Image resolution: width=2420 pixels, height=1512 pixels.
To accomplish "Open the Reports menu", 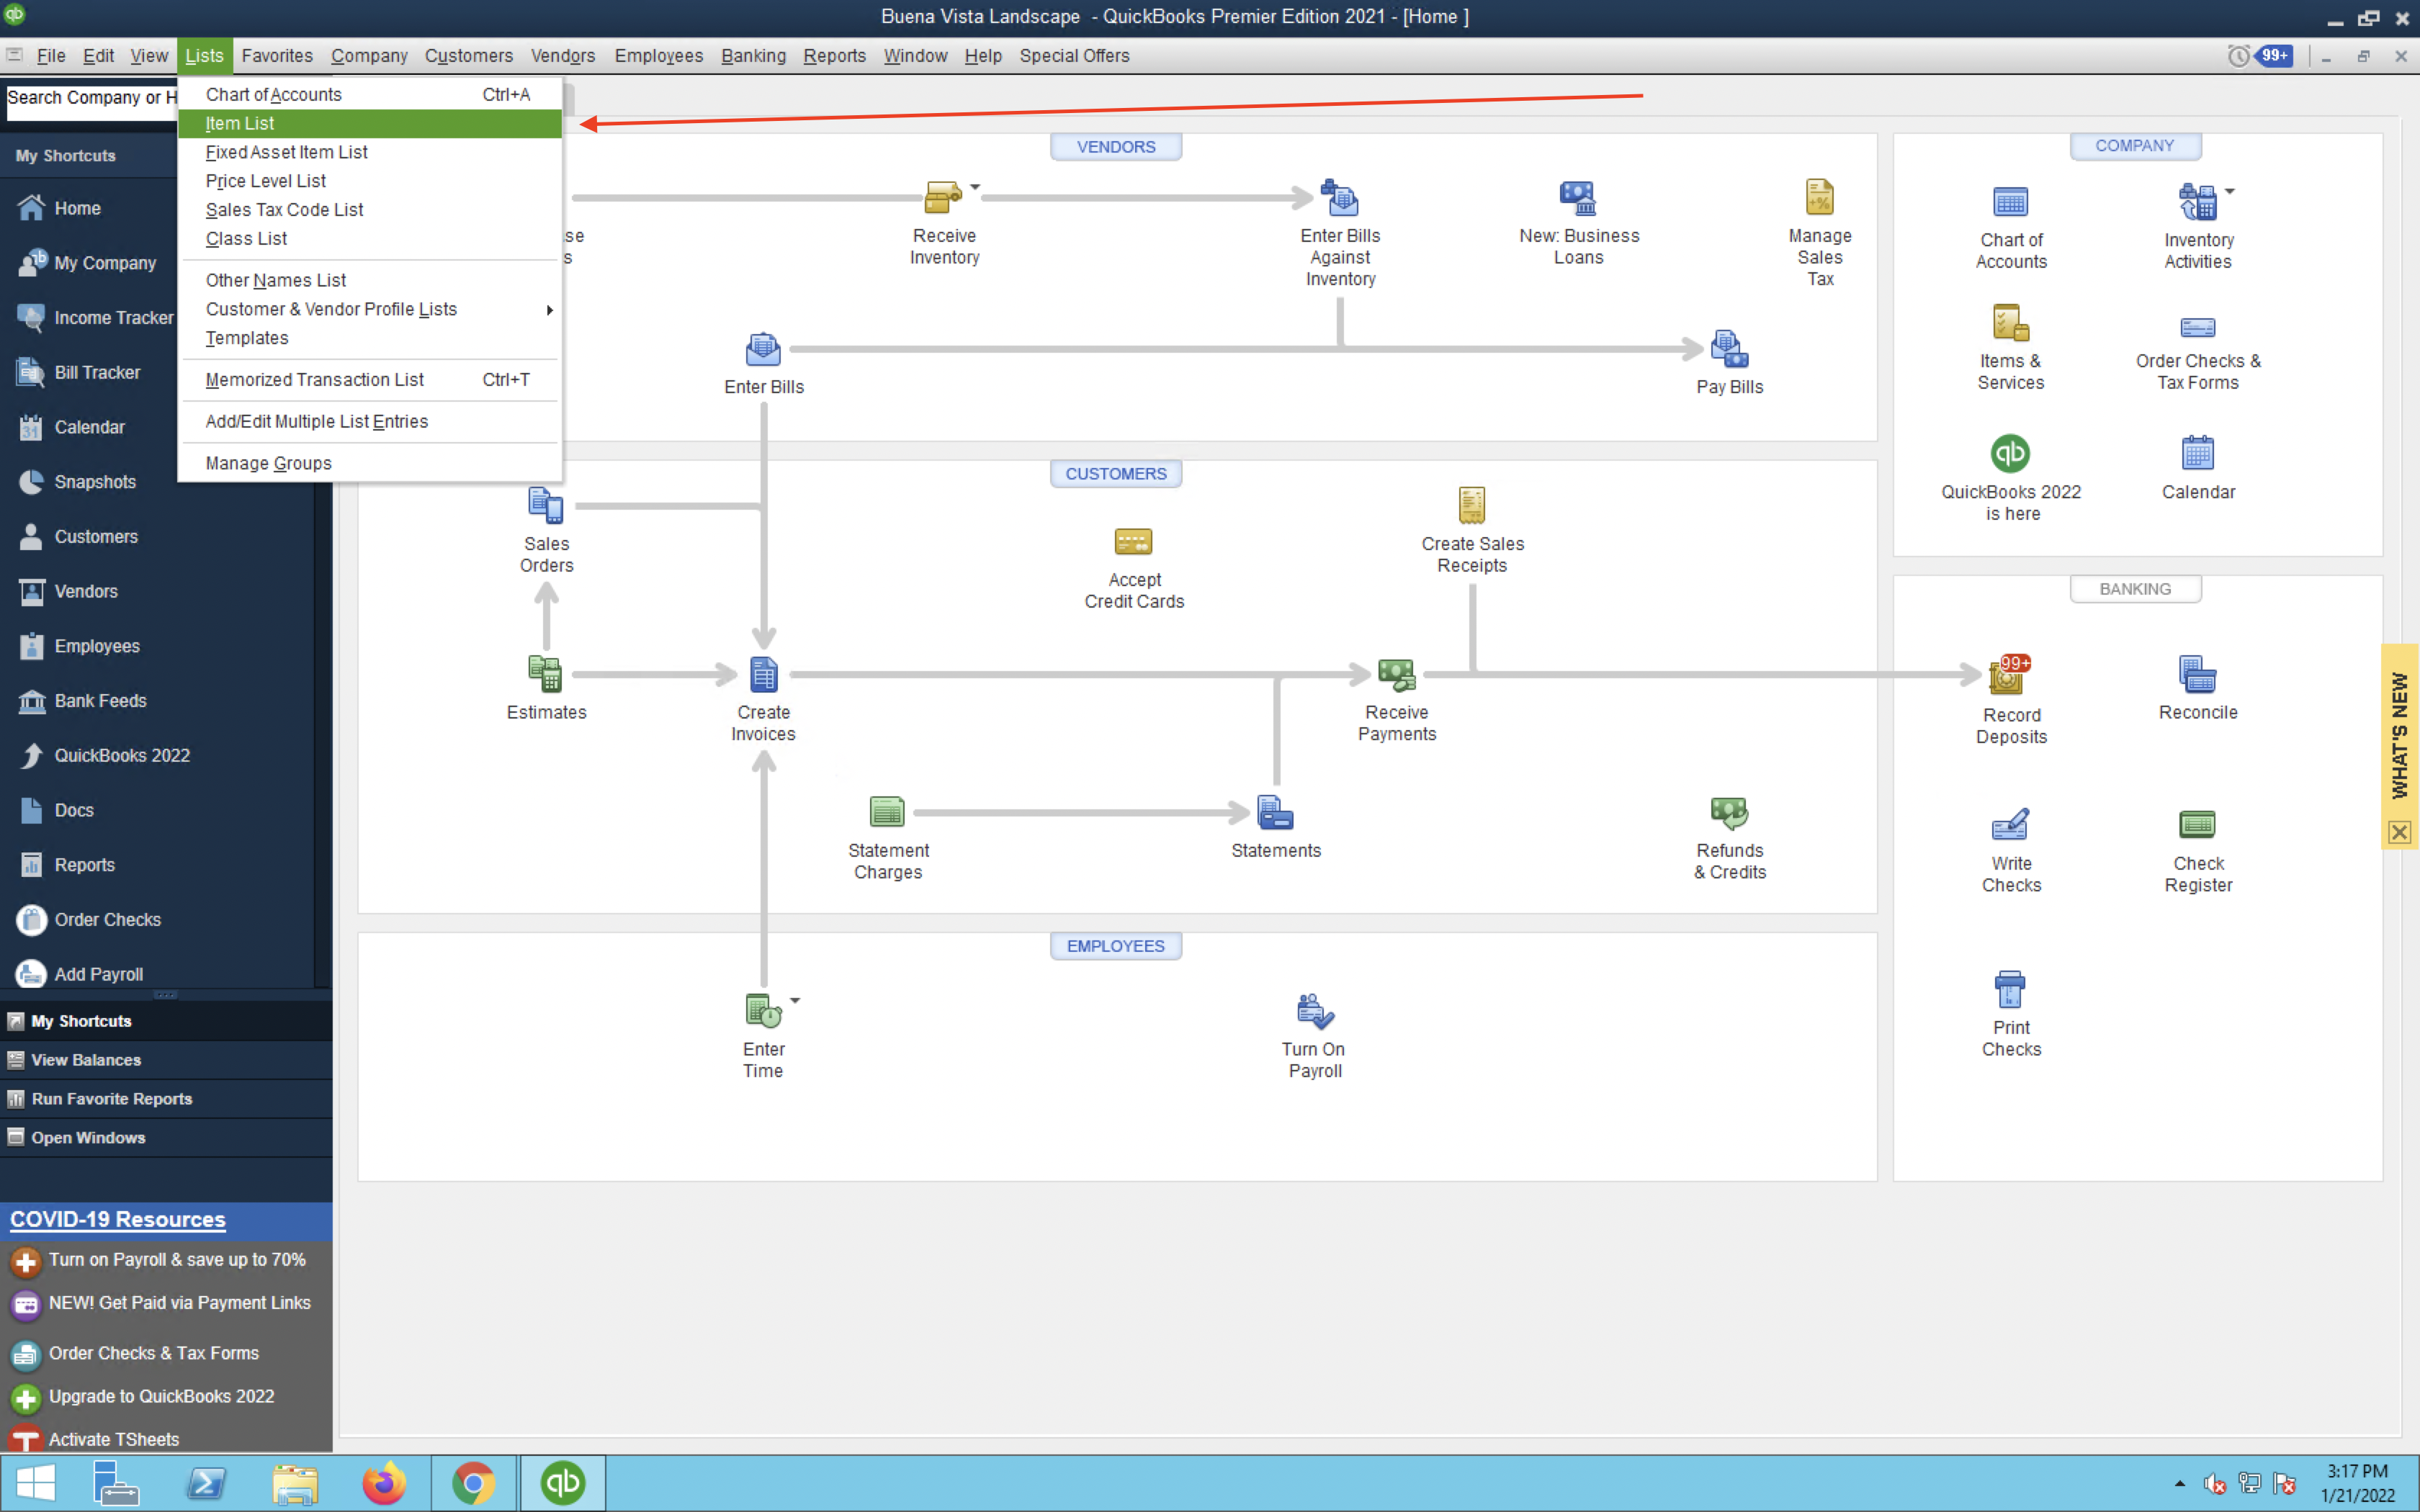I will click(834, 56).
